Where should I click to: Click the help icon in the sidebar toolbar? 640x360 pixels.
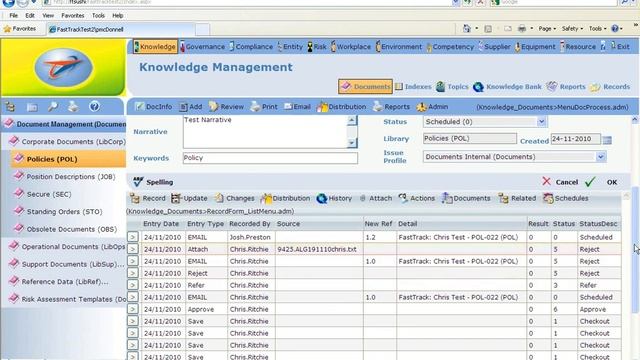[94, 107]
